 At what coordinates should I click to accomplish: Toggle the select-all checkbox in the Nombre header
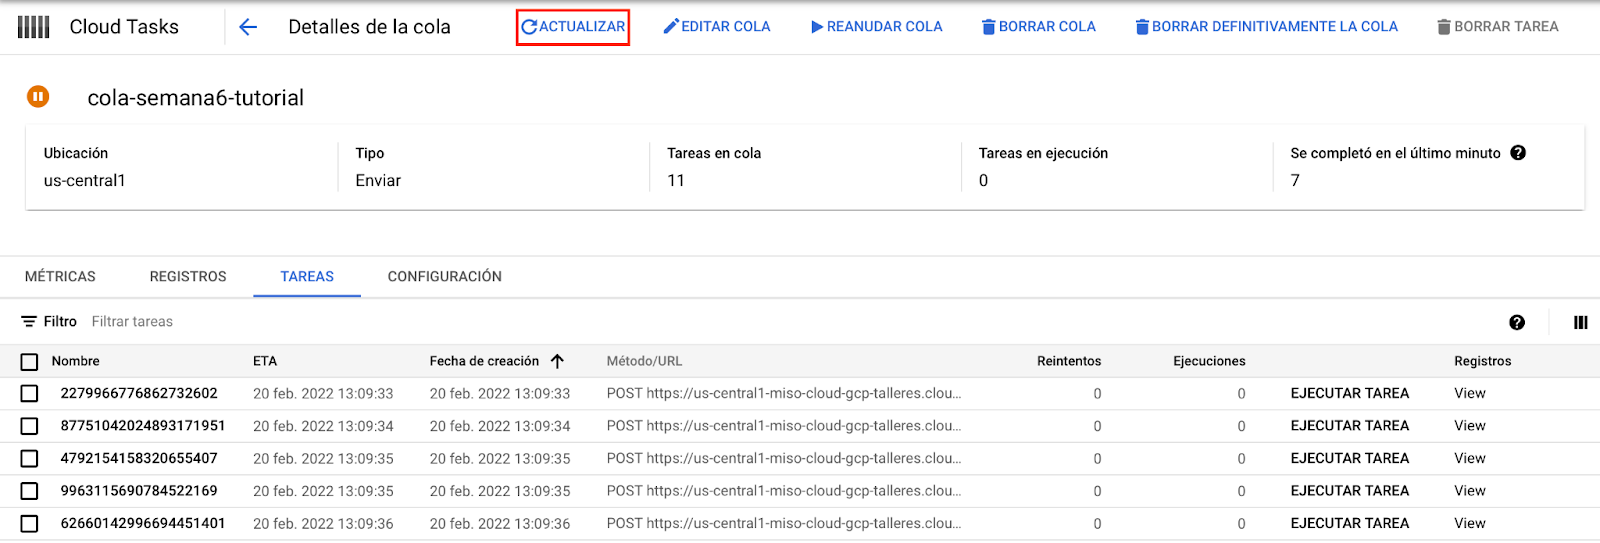(x=29, y=362)
